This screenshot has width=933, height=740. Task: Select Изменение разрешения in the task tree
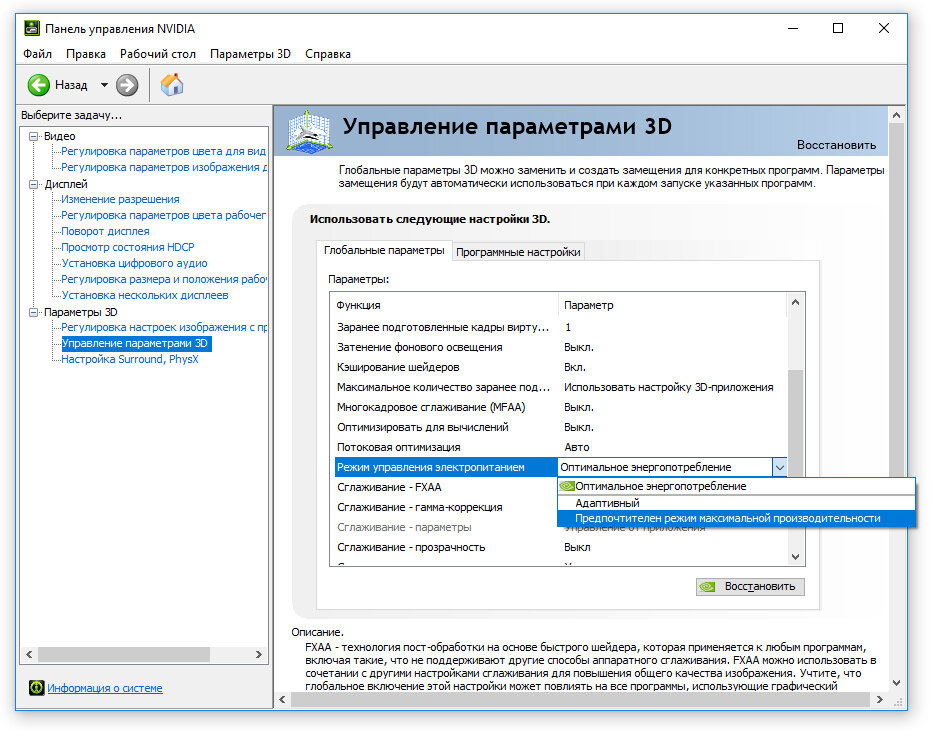[120, 199]
